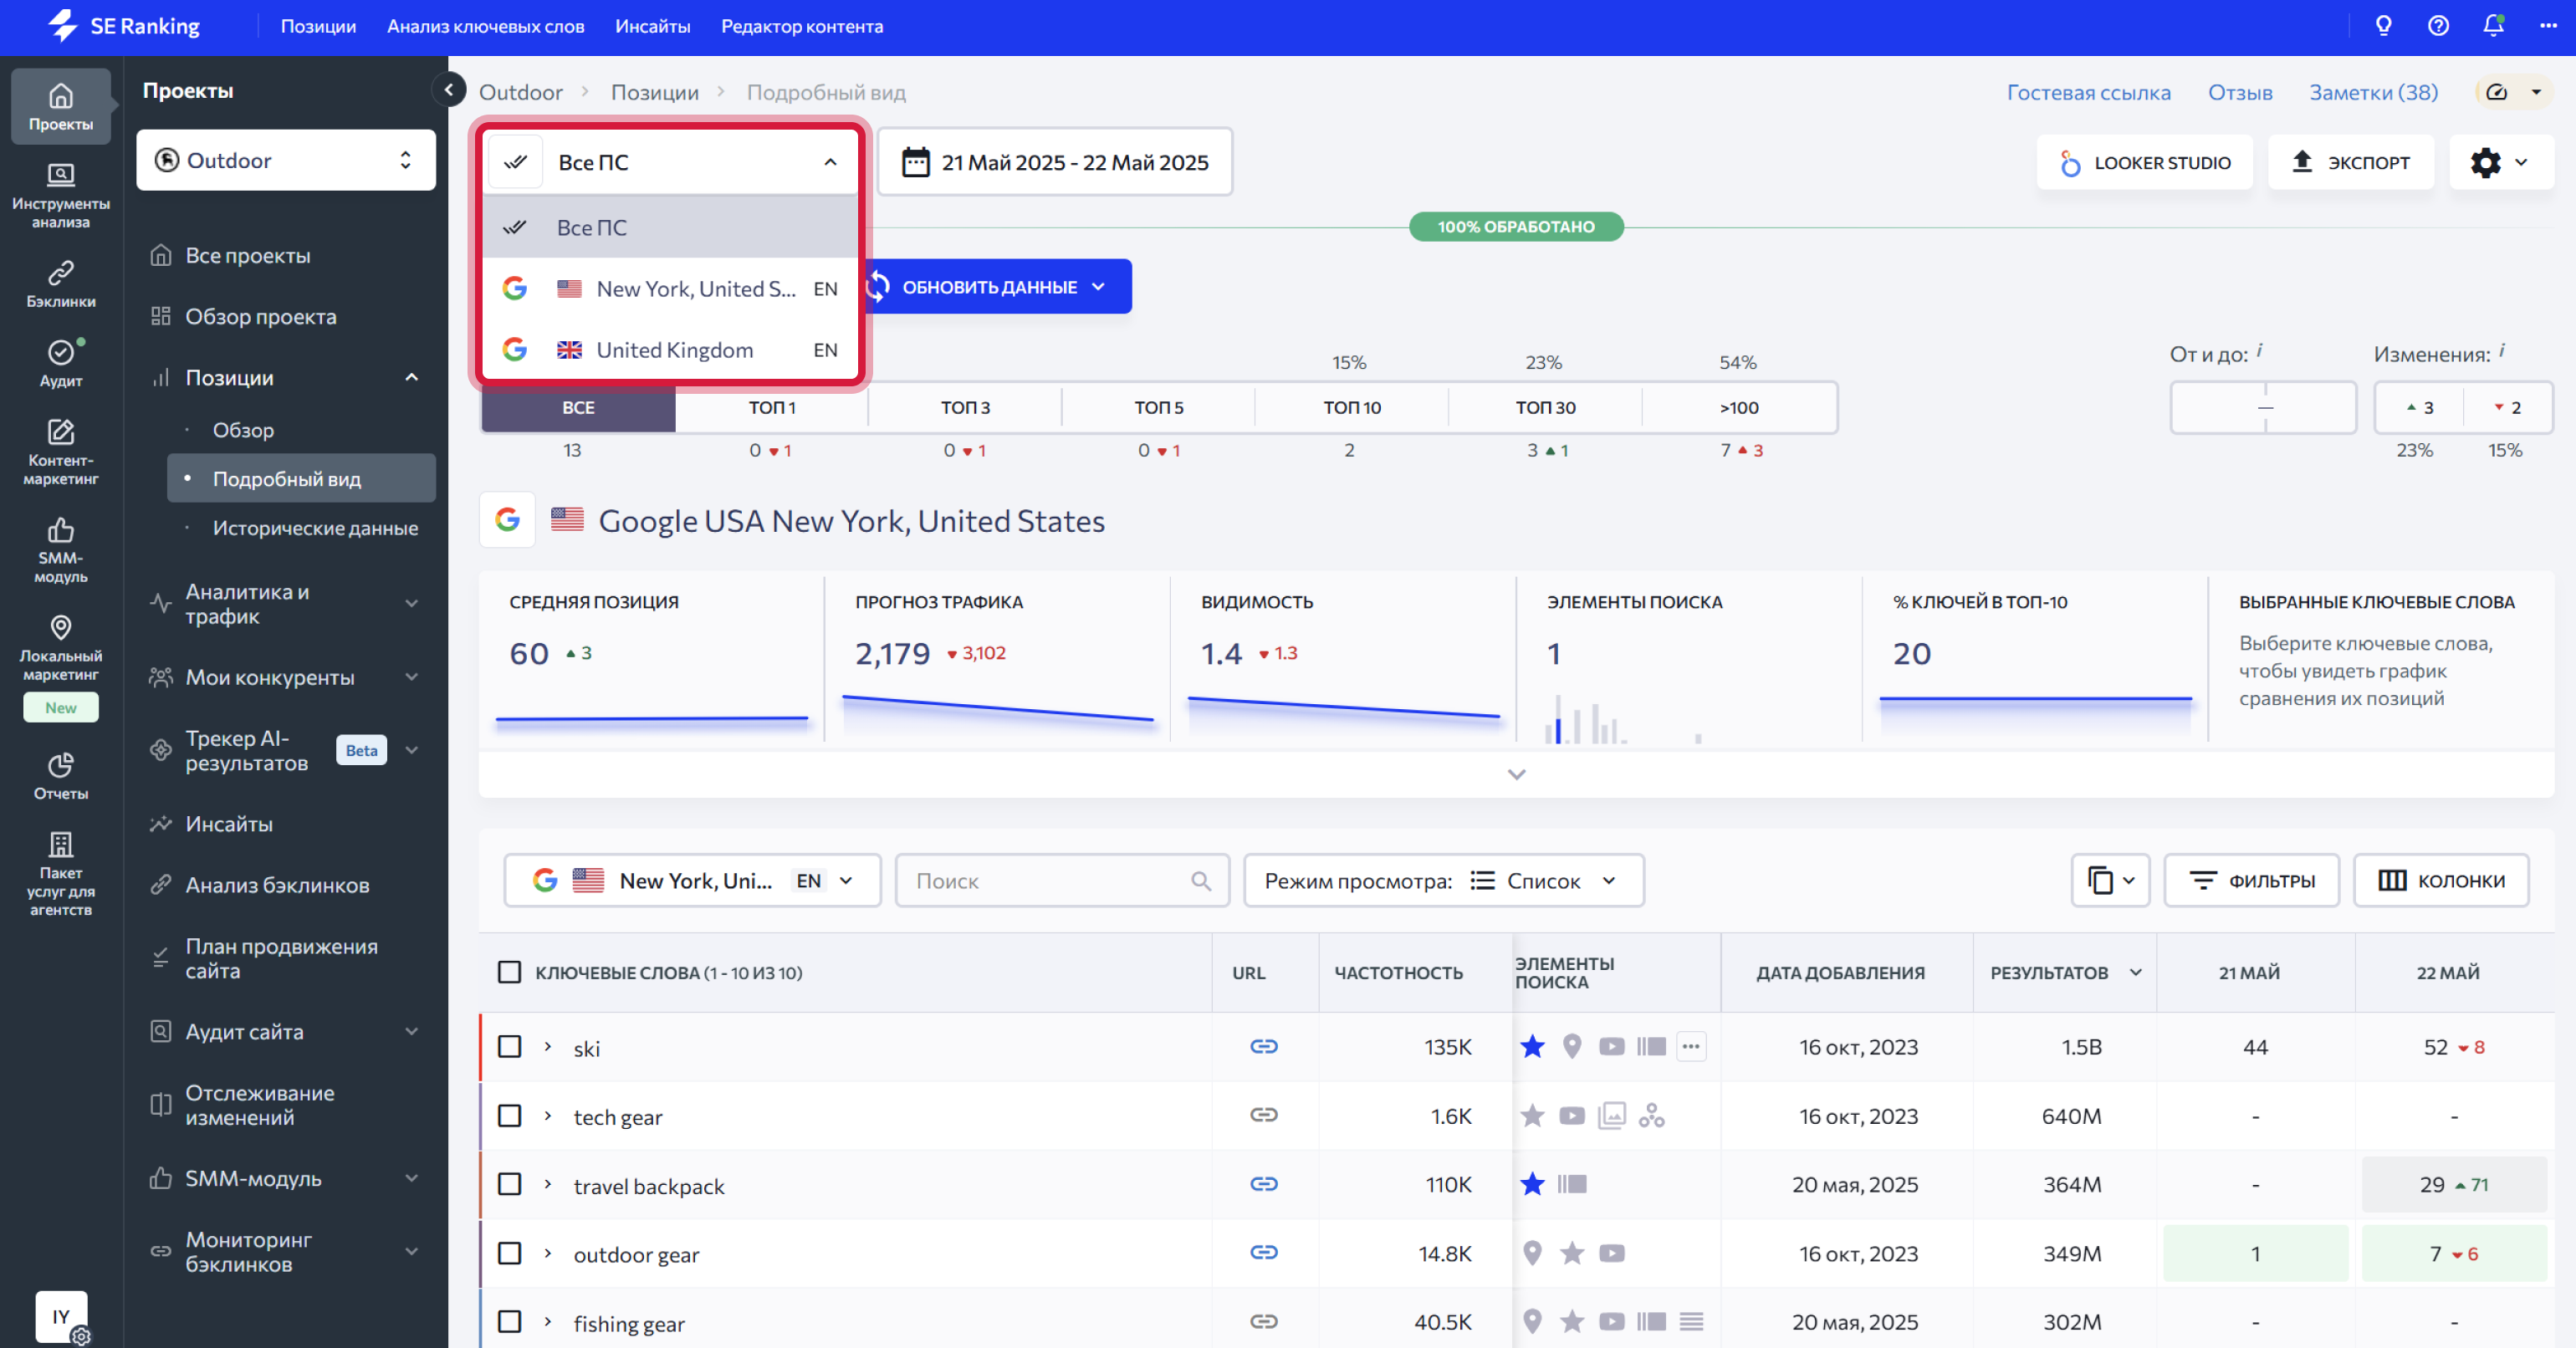
Task: Open the date range 21 Май - 22 Май picker
Action: [x=1055, y=162]
